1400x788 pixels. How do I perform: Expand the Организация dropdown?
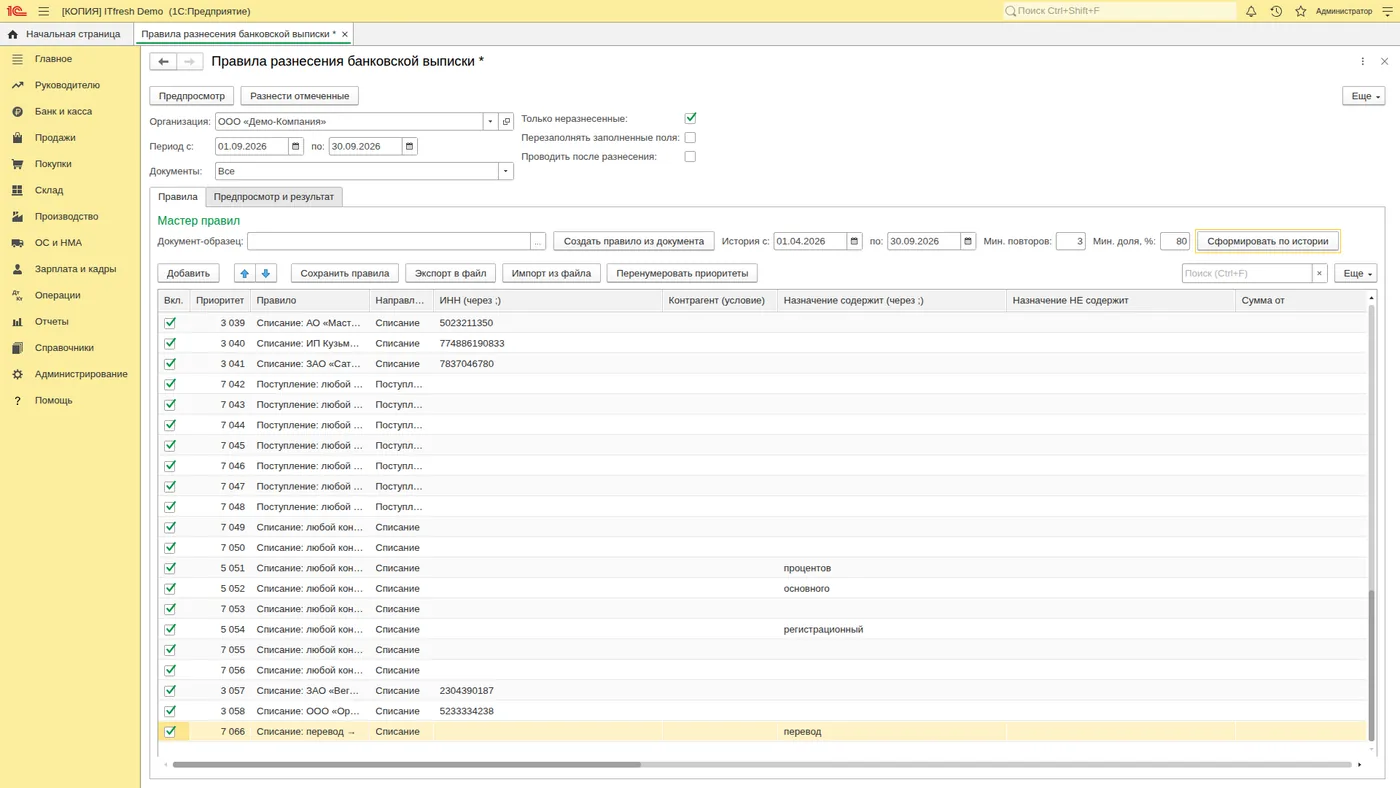point(490,122)
